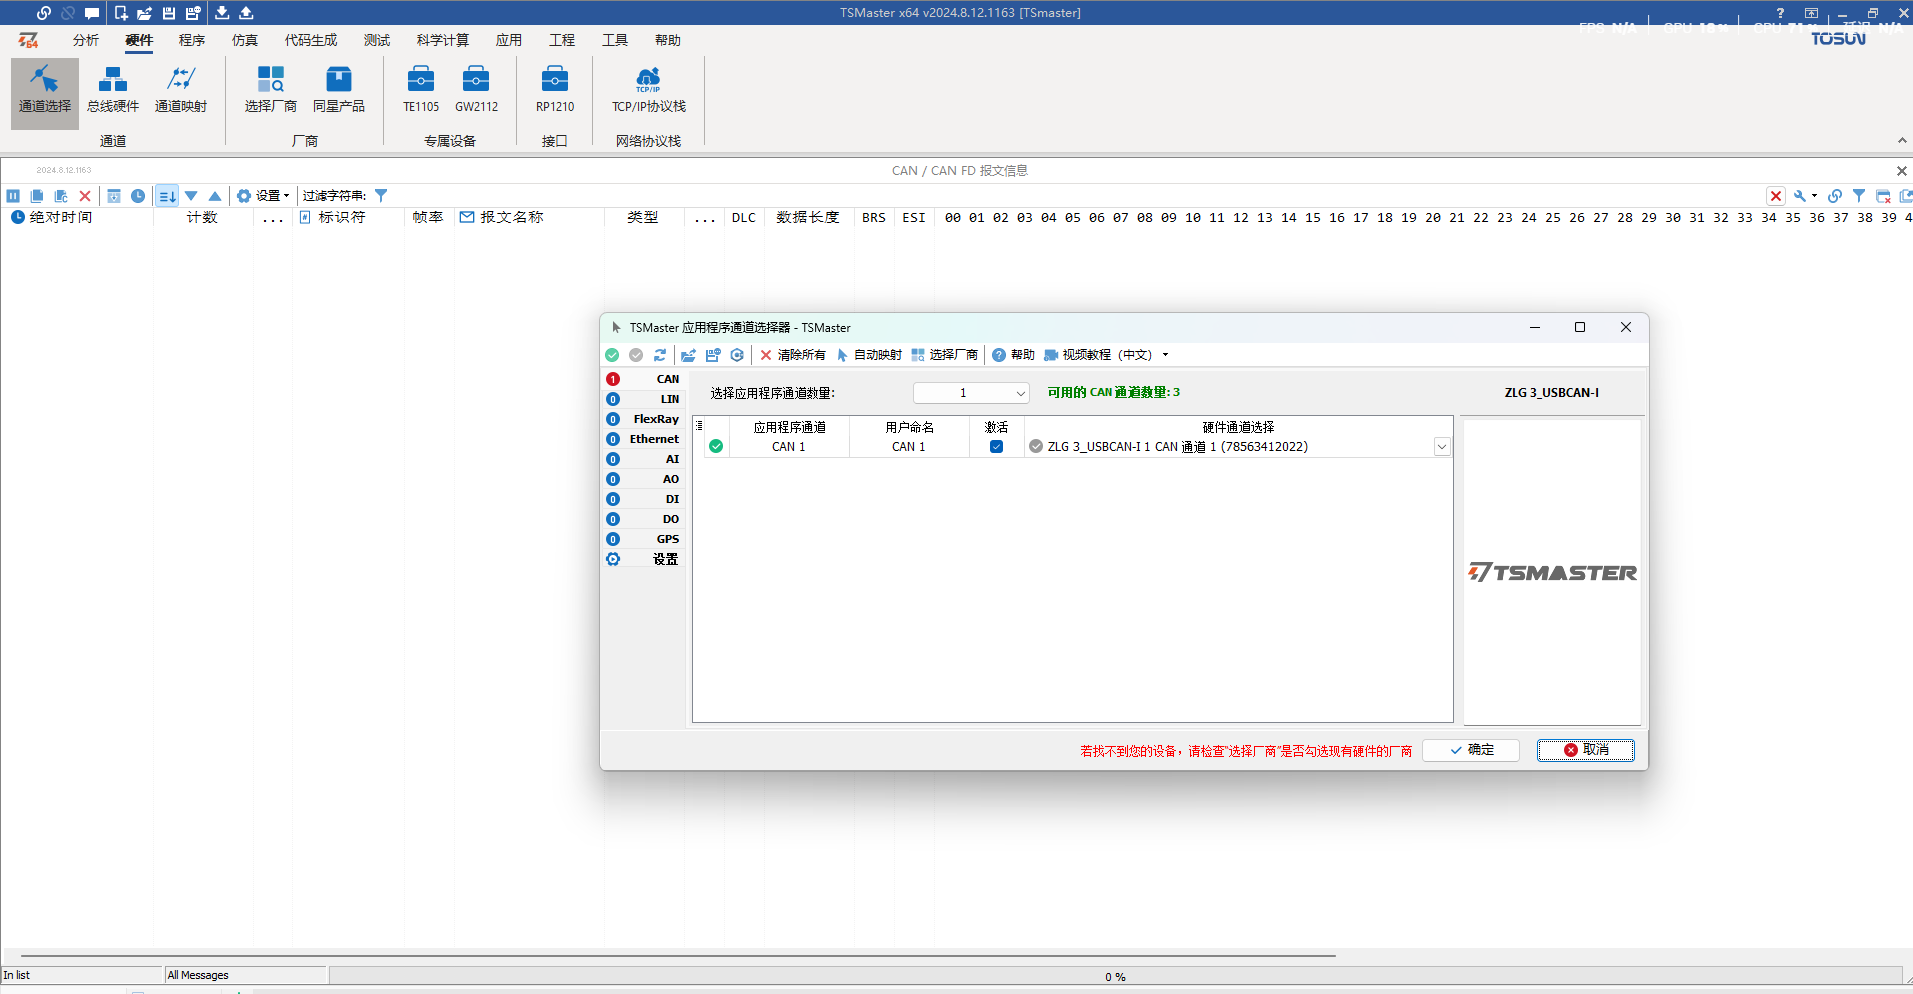
Task: Click the 确定 confirm button
Action: click(x=1471, y=750)
